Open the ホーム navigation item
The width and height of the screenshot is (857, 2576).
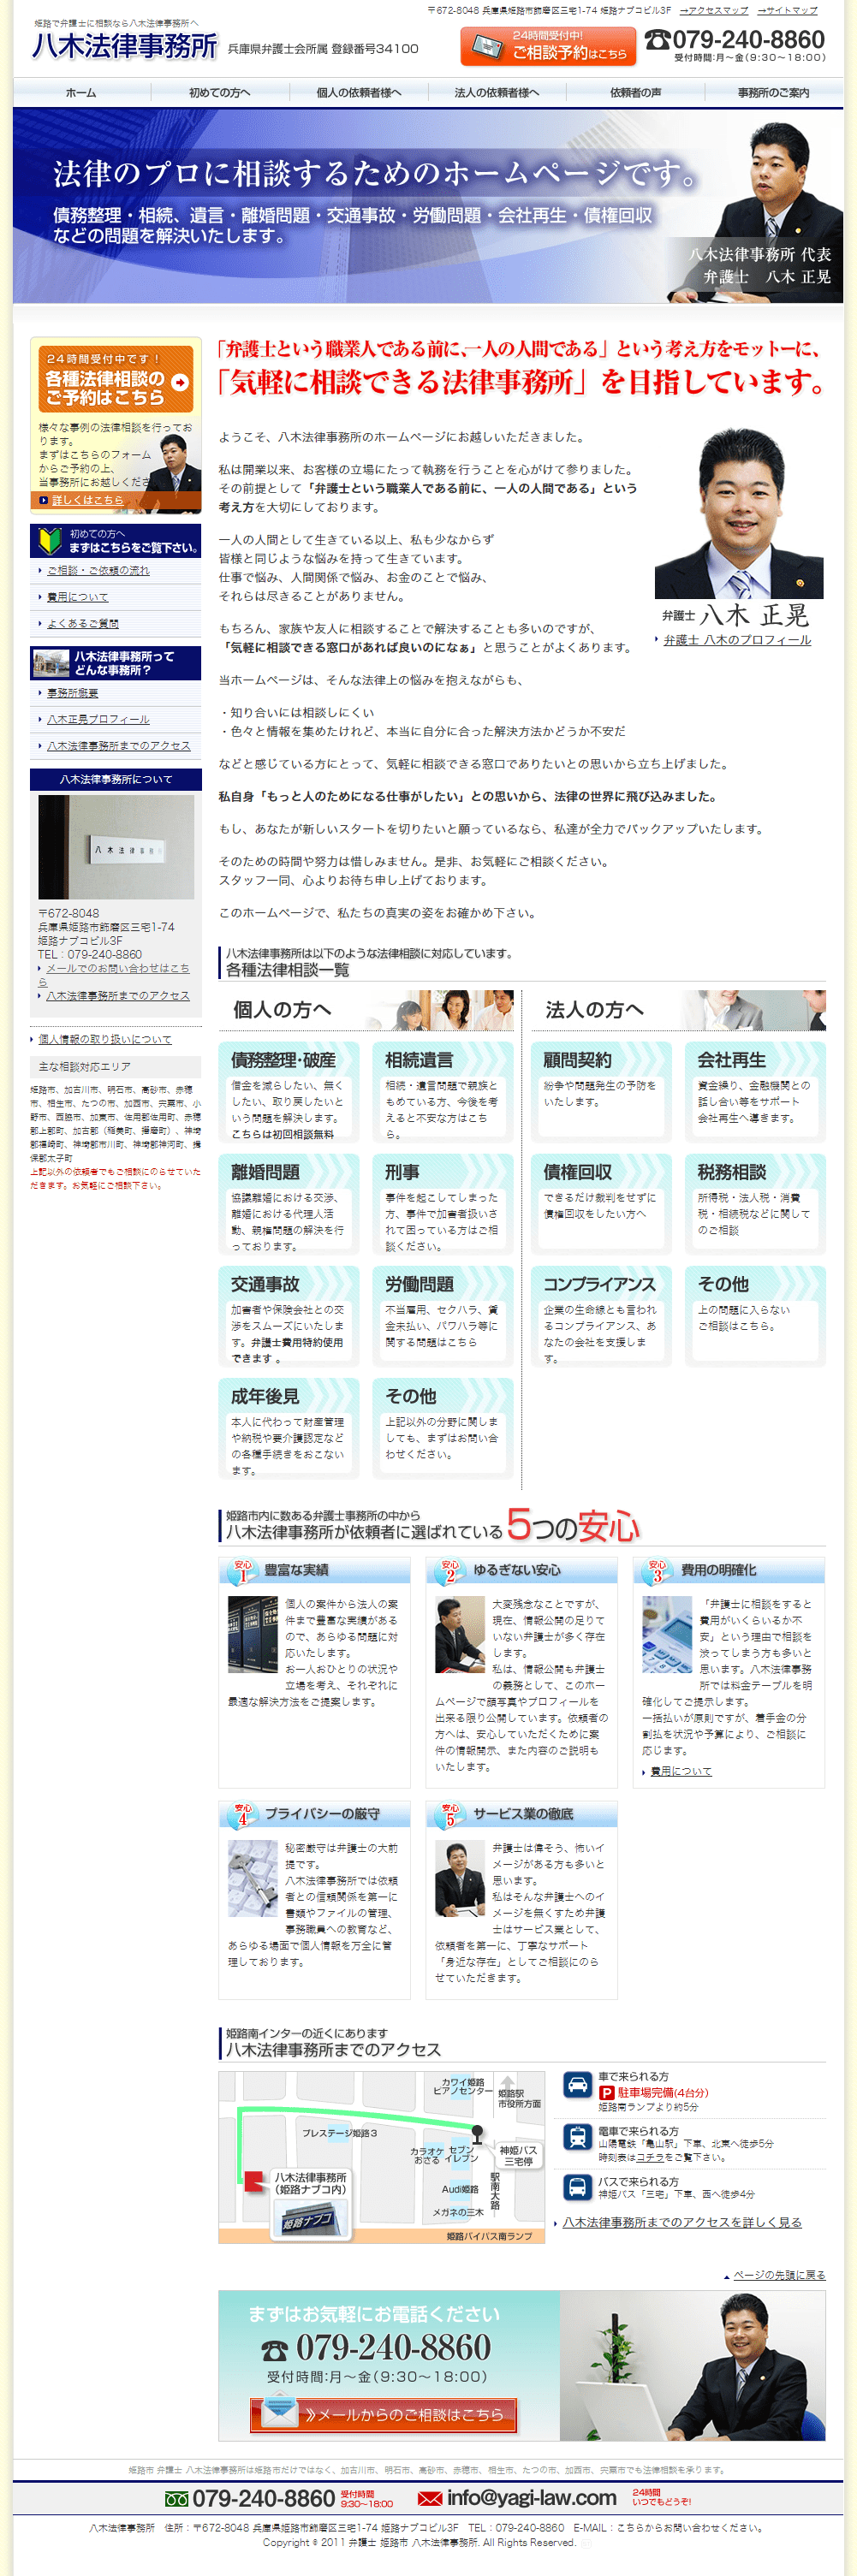click(81, 92)
